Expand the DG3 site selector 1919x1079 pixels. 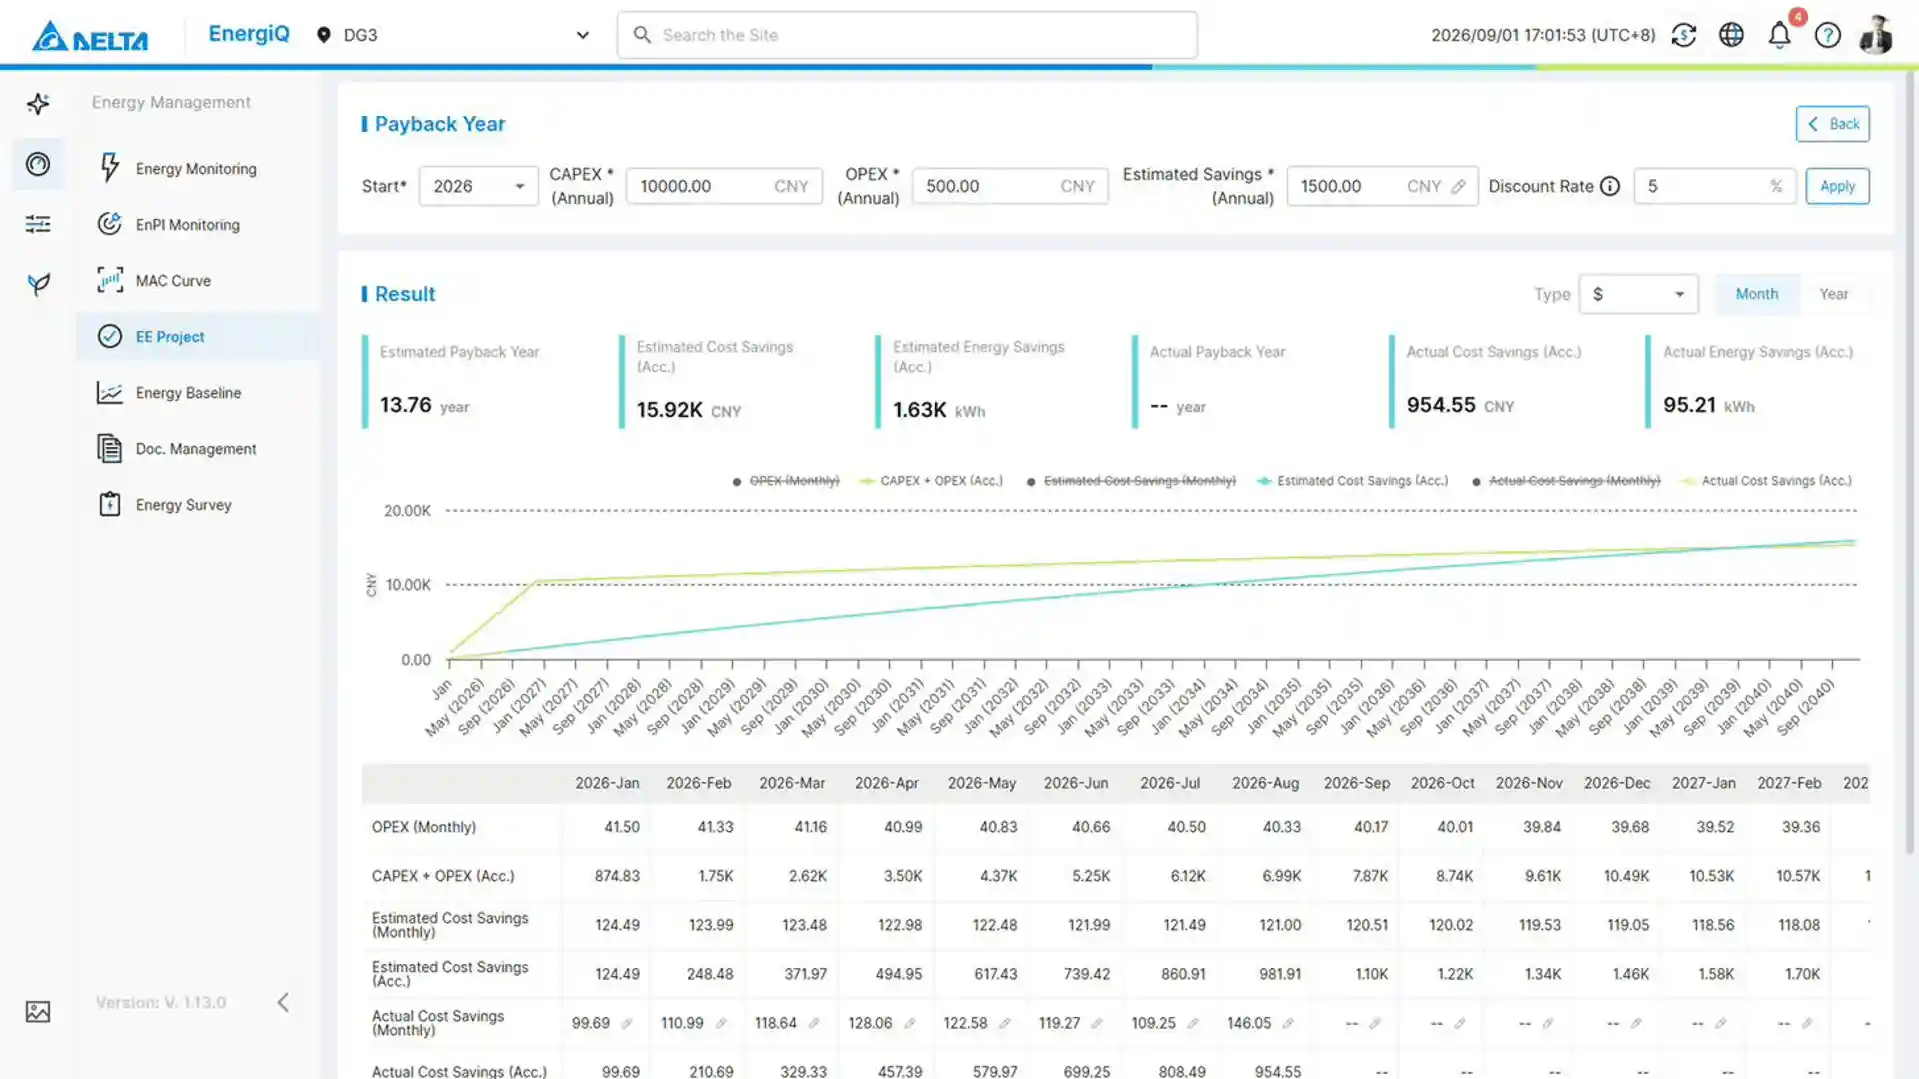pos(452,35)
